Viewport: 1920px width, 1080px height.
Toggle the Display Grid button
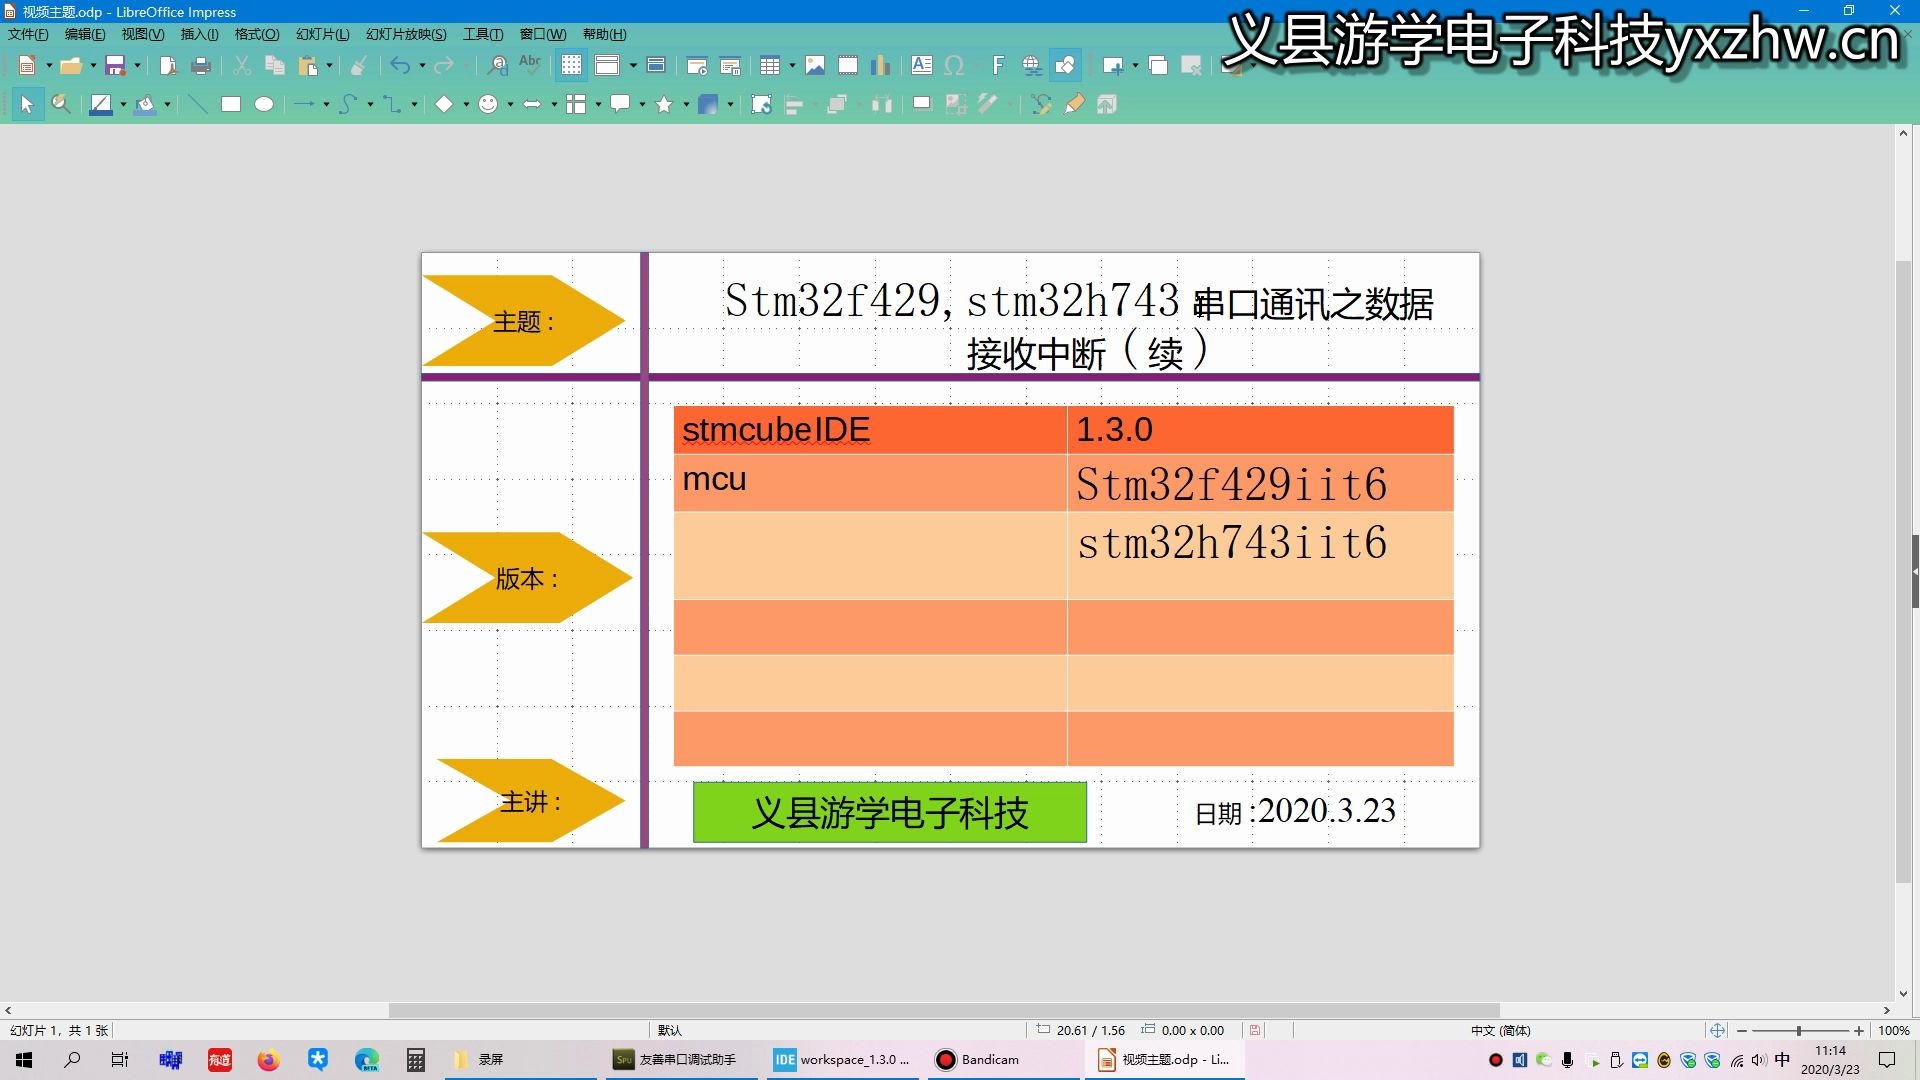tap(571, 66)
